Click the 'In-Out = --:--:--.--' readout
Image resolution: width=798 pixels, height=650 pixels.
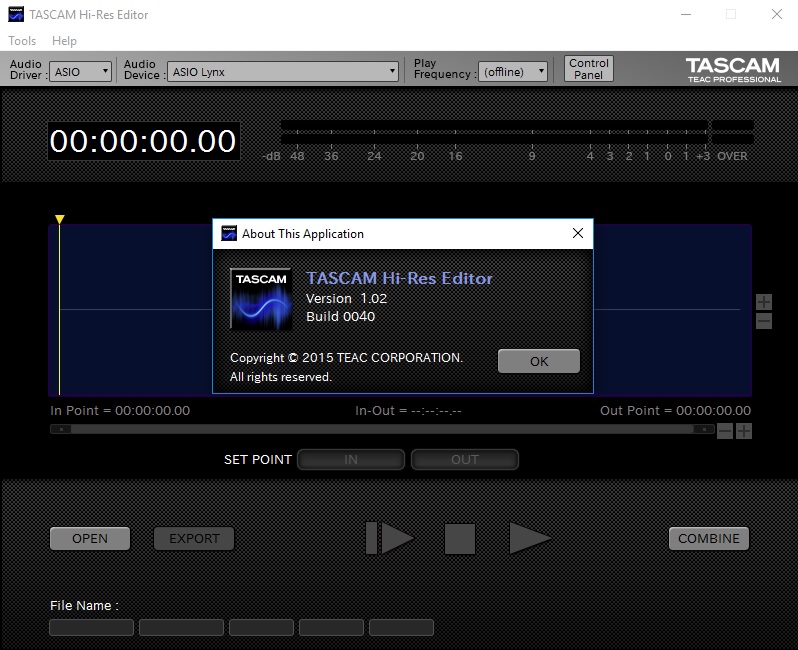click(408, 410)
